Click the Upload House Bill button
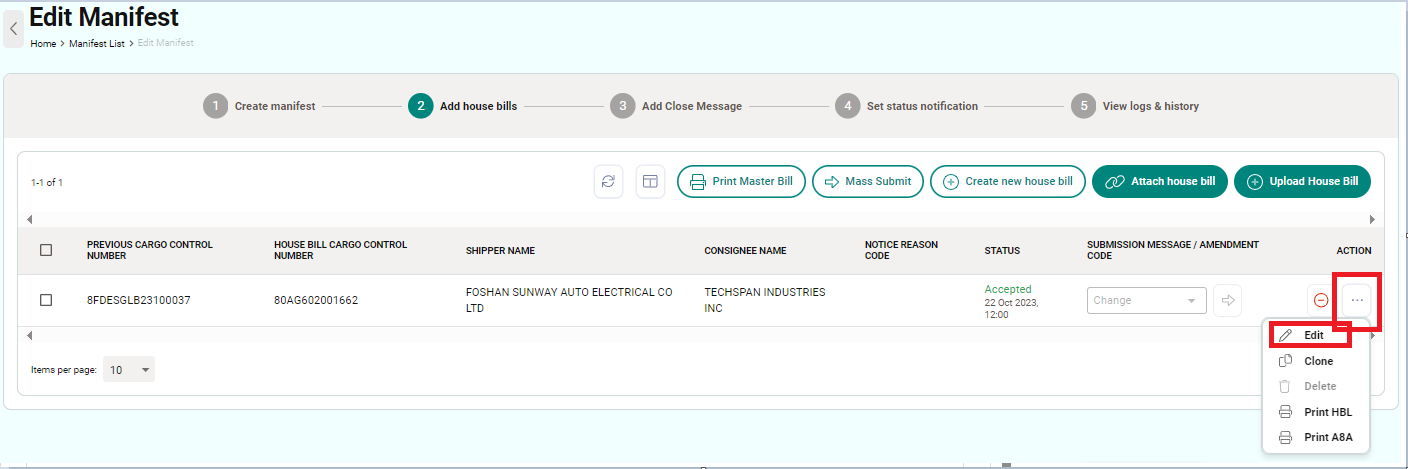Screen dimensions: 1408x469 tap(1302, 182)
